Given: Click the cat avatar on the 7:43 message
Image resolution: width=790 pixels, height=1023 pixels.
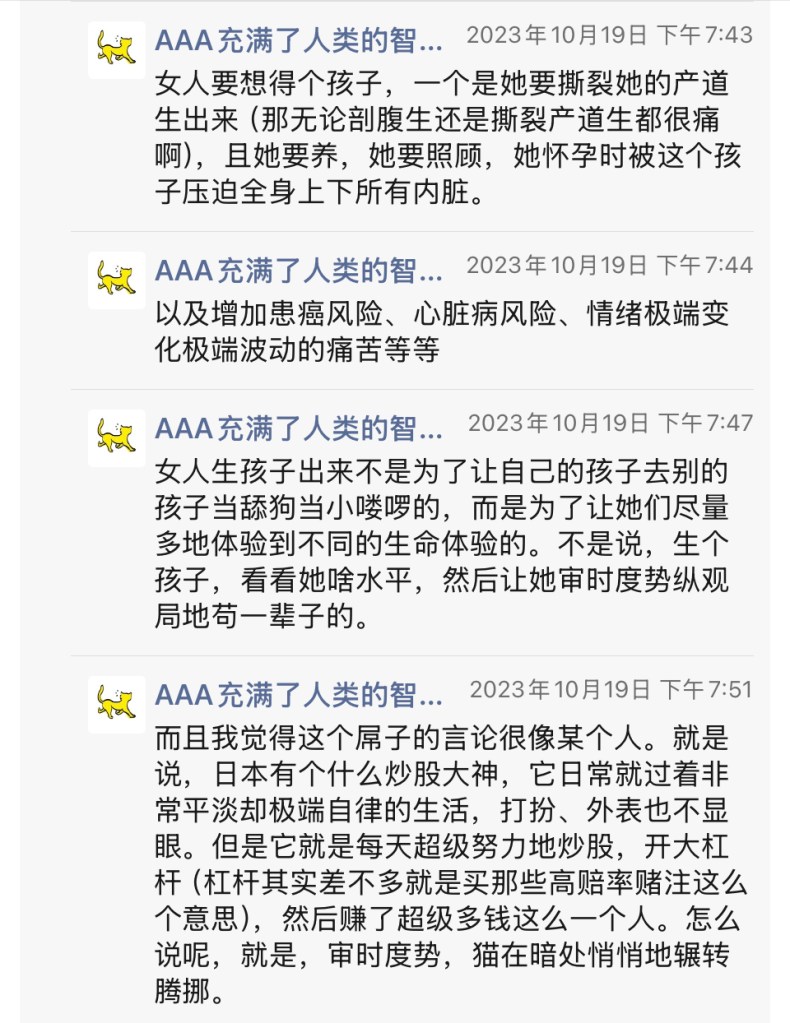Looking at the screenshot, I should pos(116,50).
